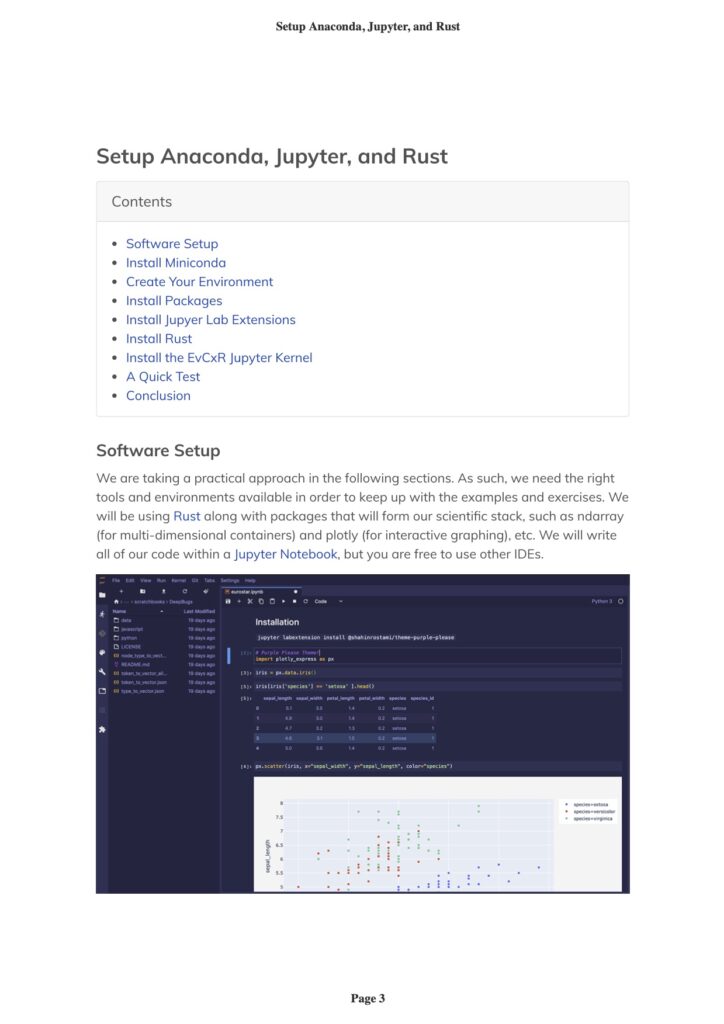Click the wrench icon in left sidebar
Viewport: 724px width, 1024px height.
pos(102,671)
